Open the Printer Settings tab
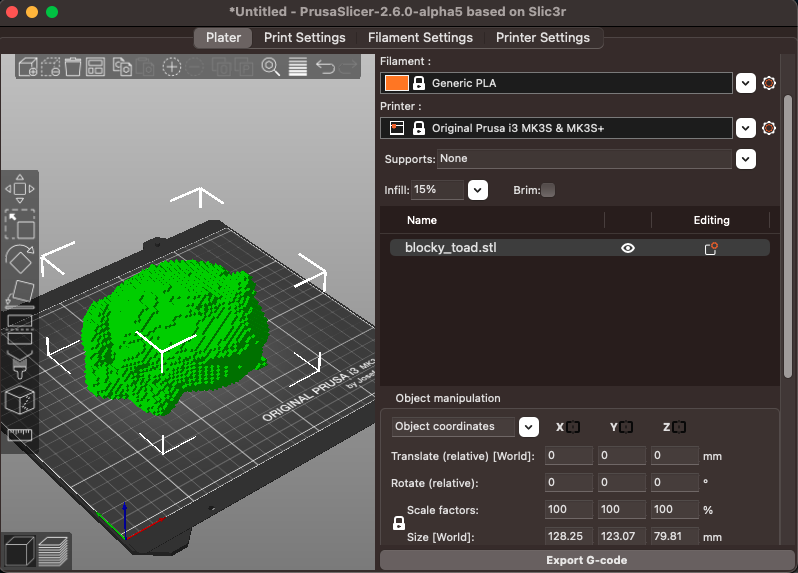Image resolution: width=798 pixels, height=573 pixels. (x=543, y=38)
